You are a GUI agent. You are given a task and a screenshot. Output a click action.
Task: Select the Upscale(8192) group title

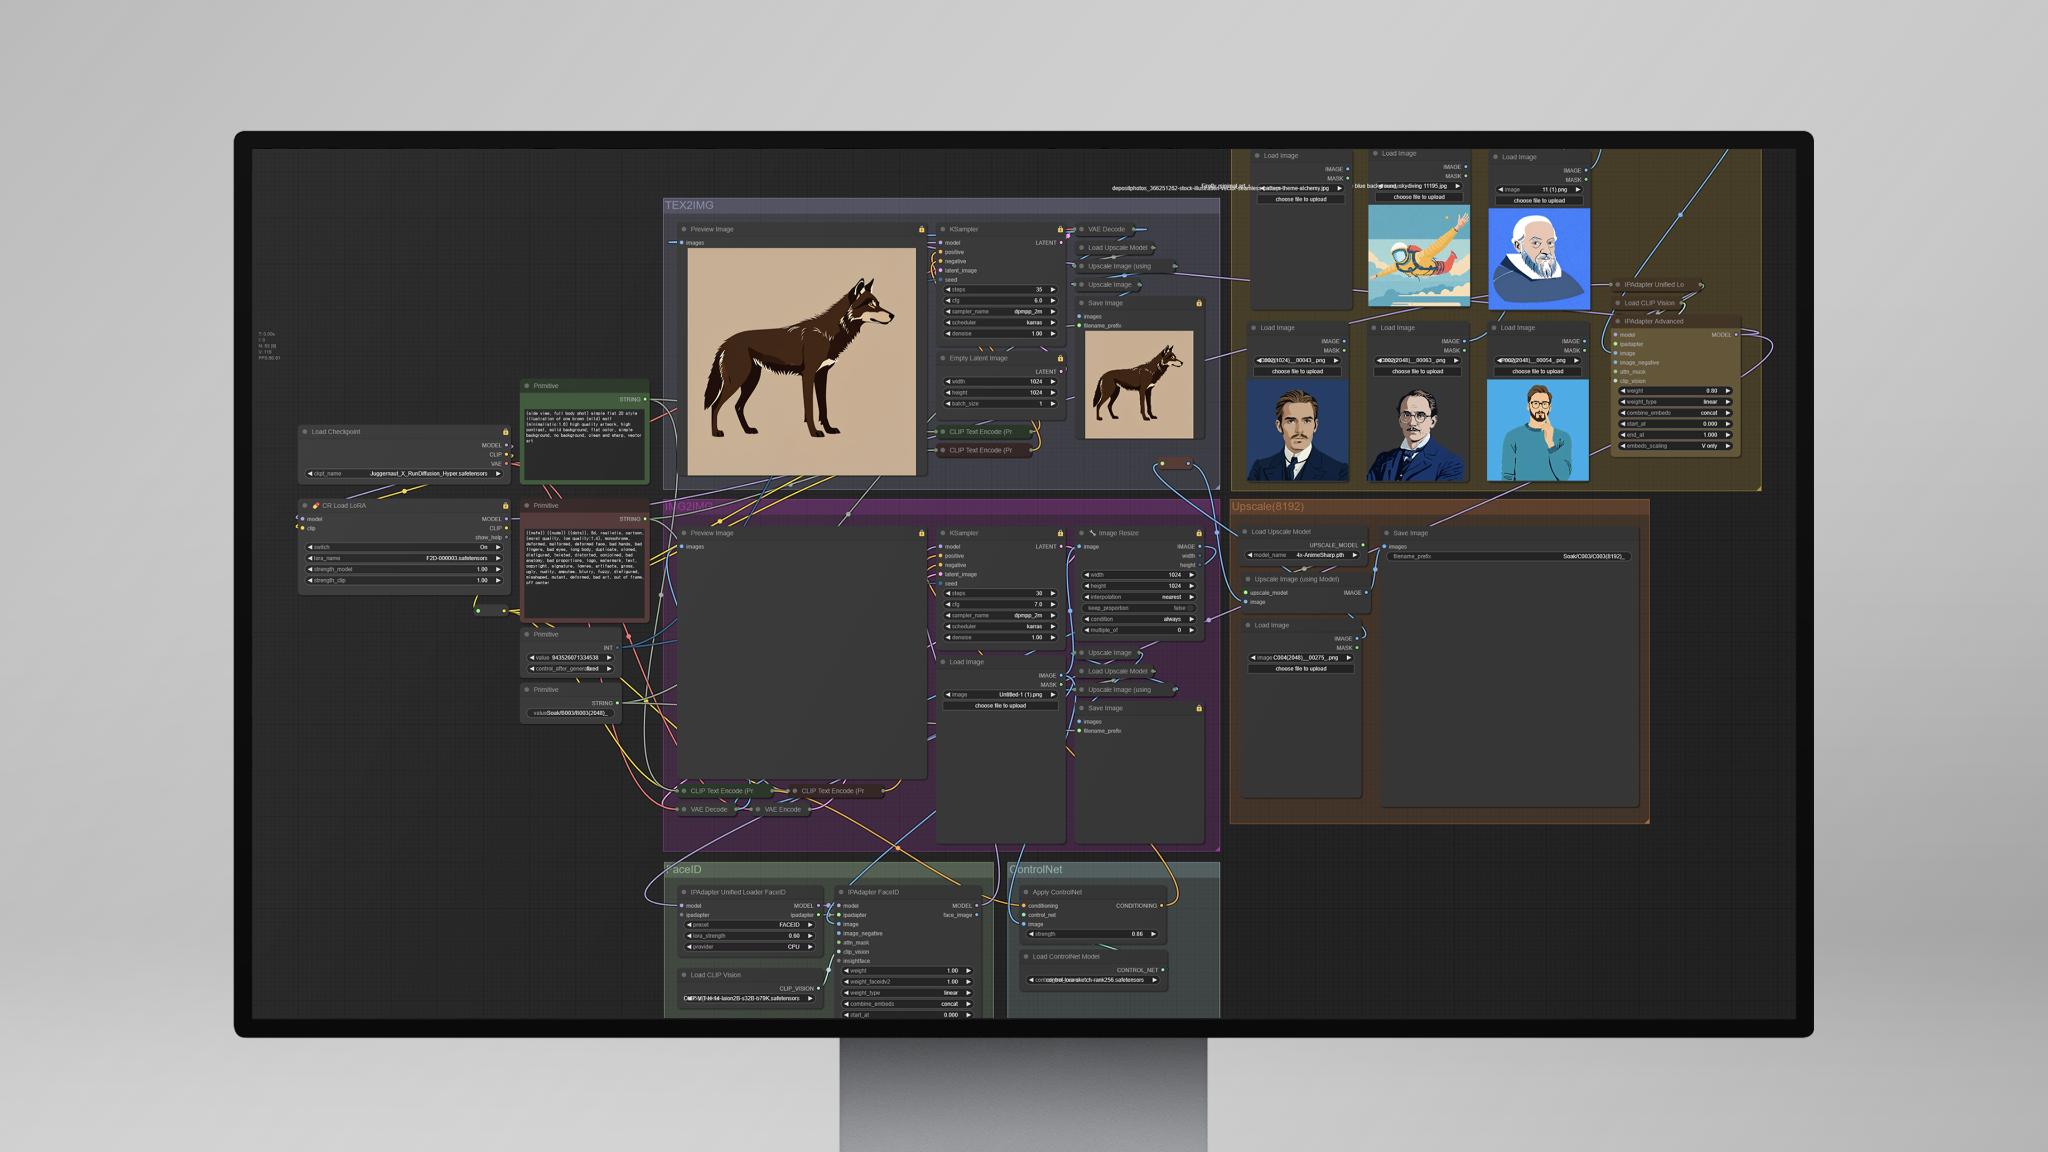(x=1267, y=507)
